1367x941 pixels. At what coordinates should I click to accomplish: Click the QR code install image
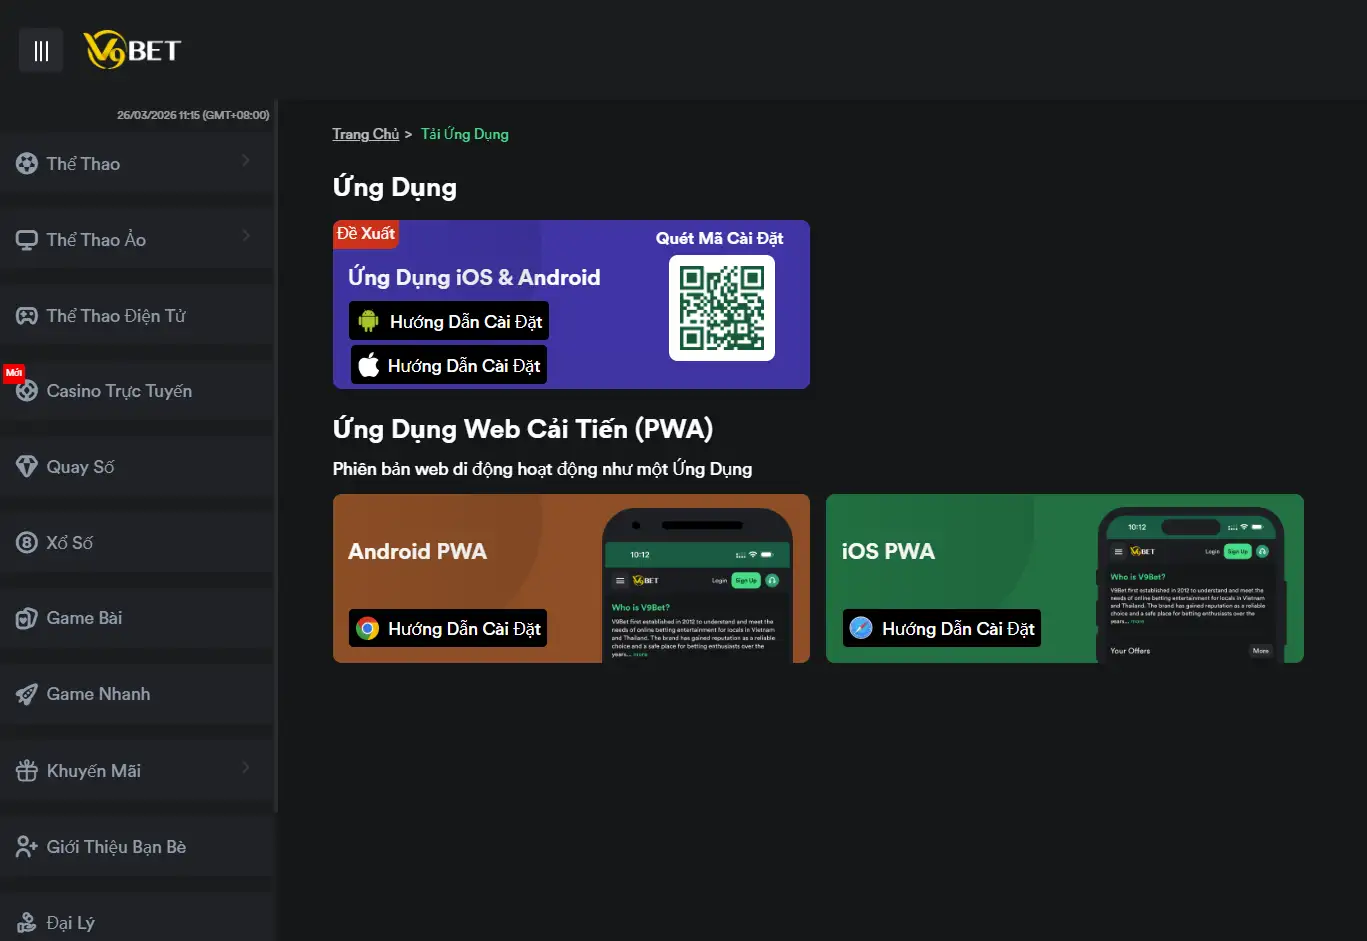721,308
